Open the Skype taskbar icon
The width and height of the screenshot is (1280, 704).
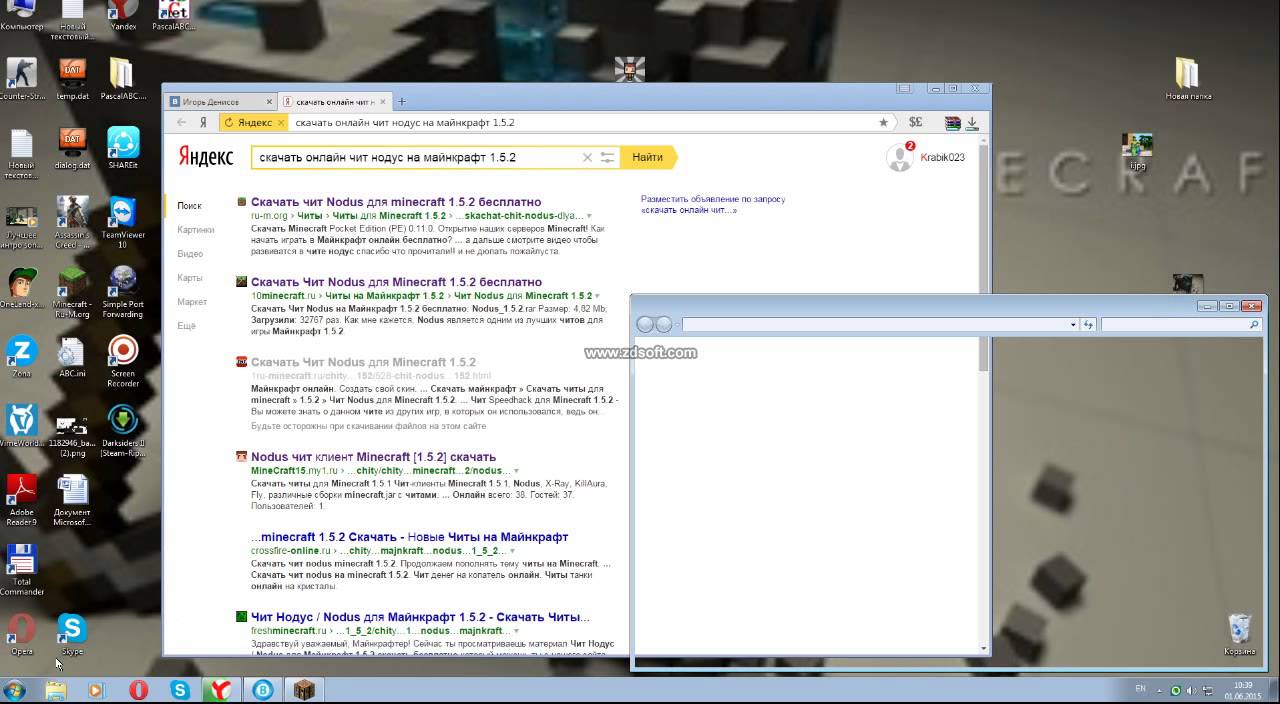(x=180, y=690)
